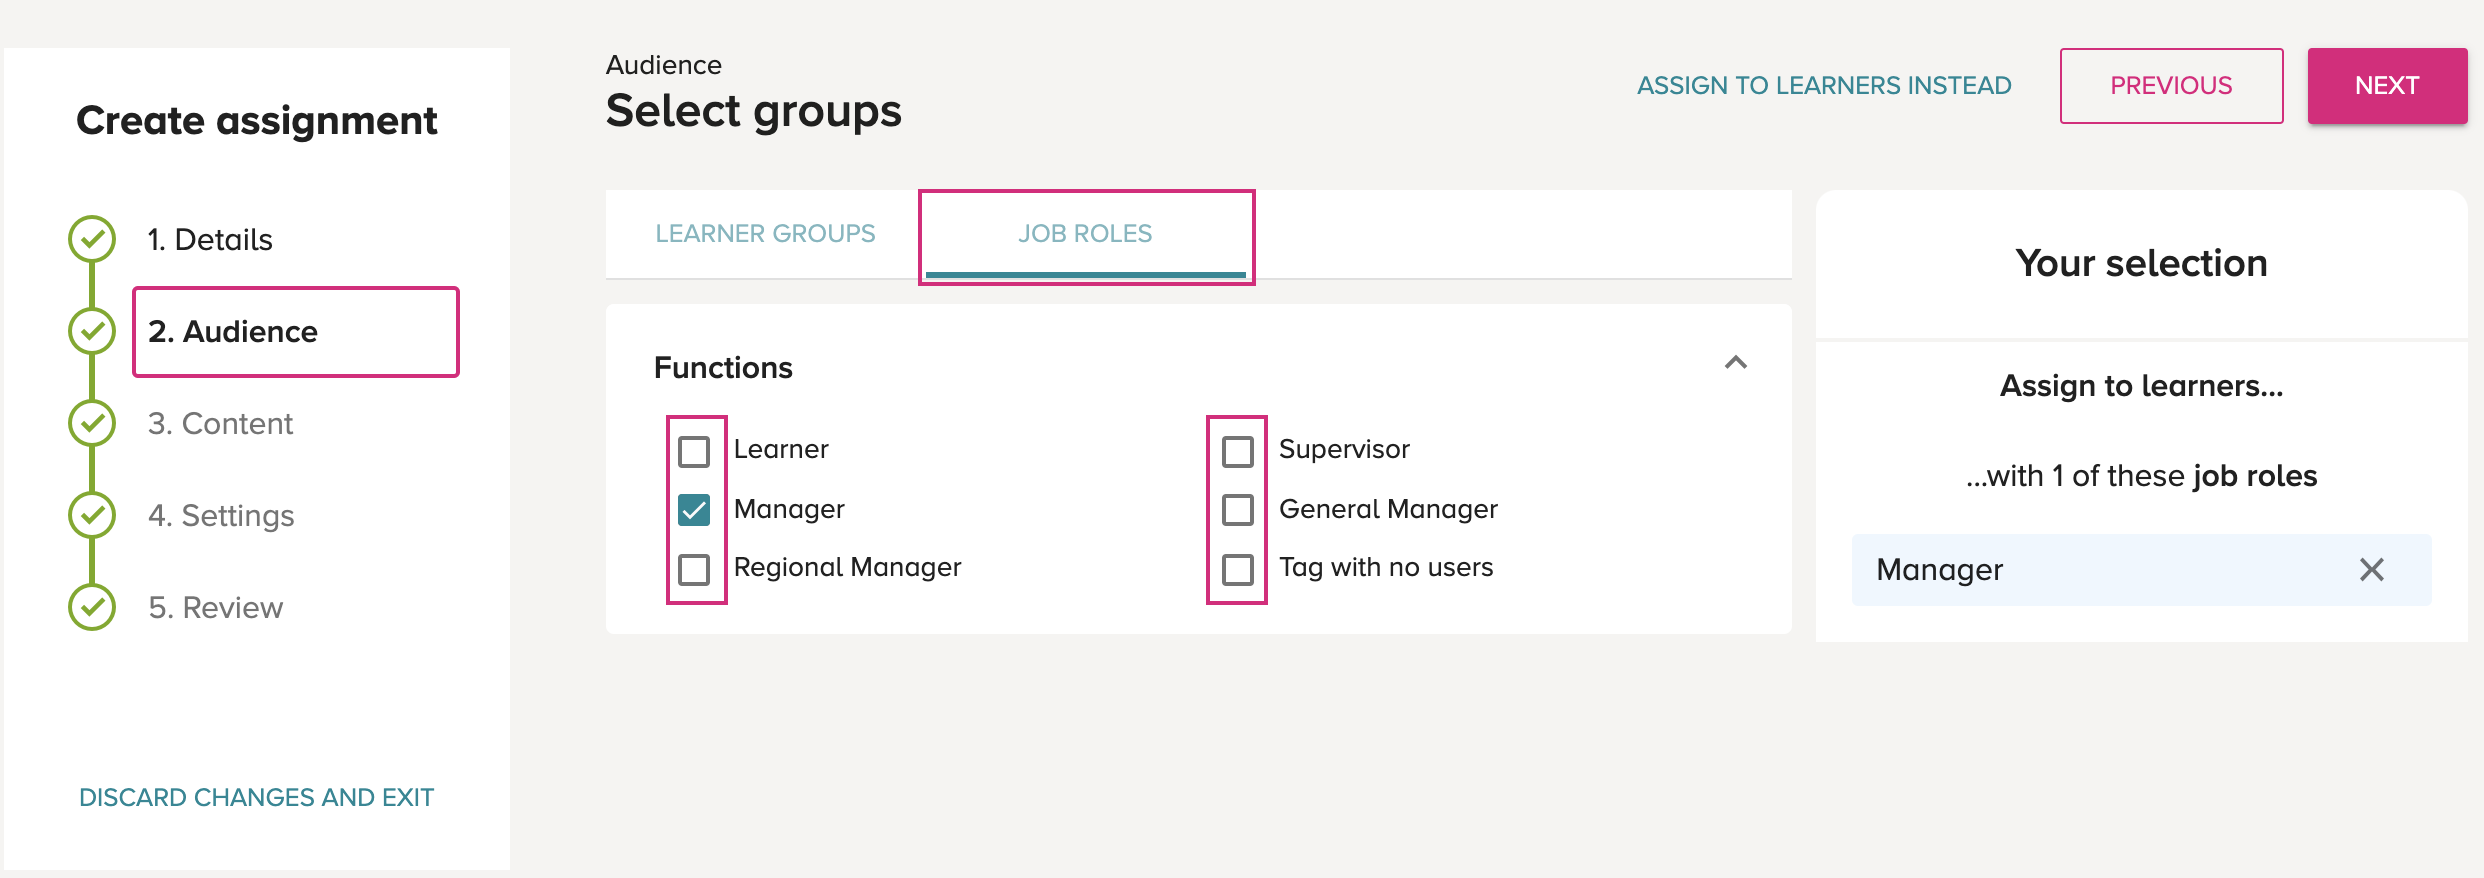Click the Your selection panel heading
Viewport: 2484px width, 878px height.
pyautogui.click(x=2141, y=263)
